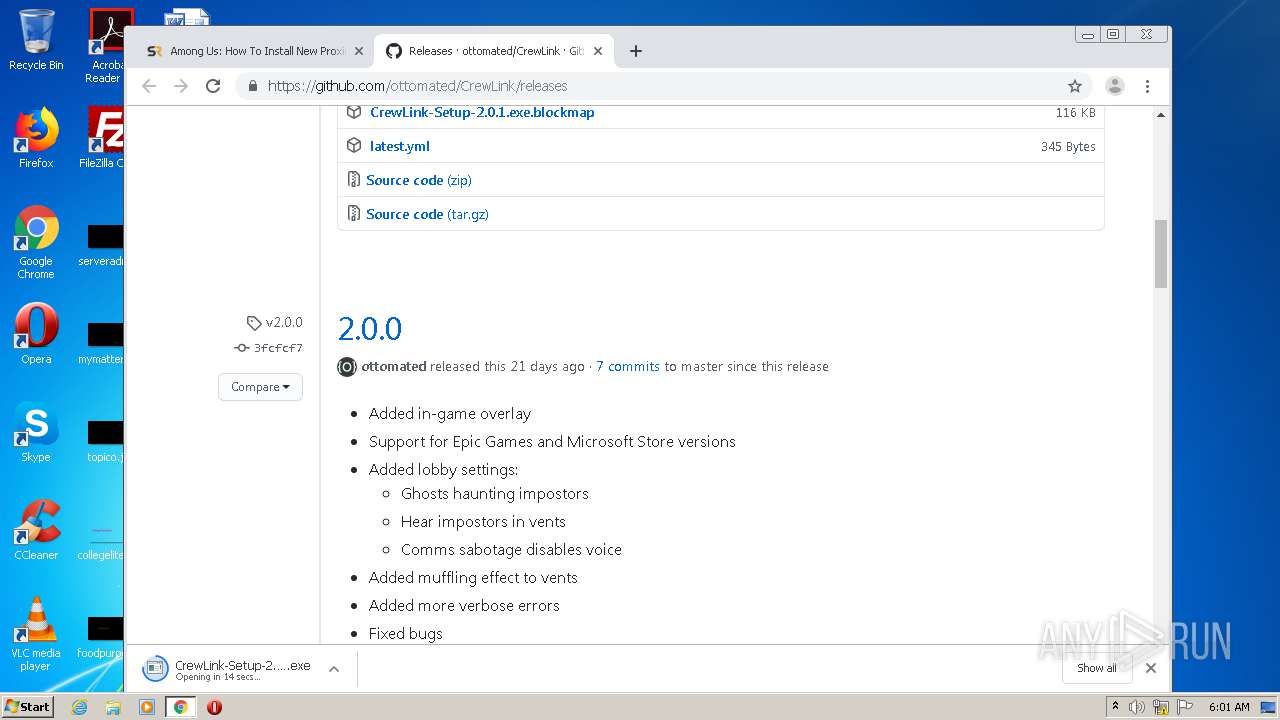This screenshot has width=1280, height=720.
Task: Download Source code (zip)
Action: point(418,180)
